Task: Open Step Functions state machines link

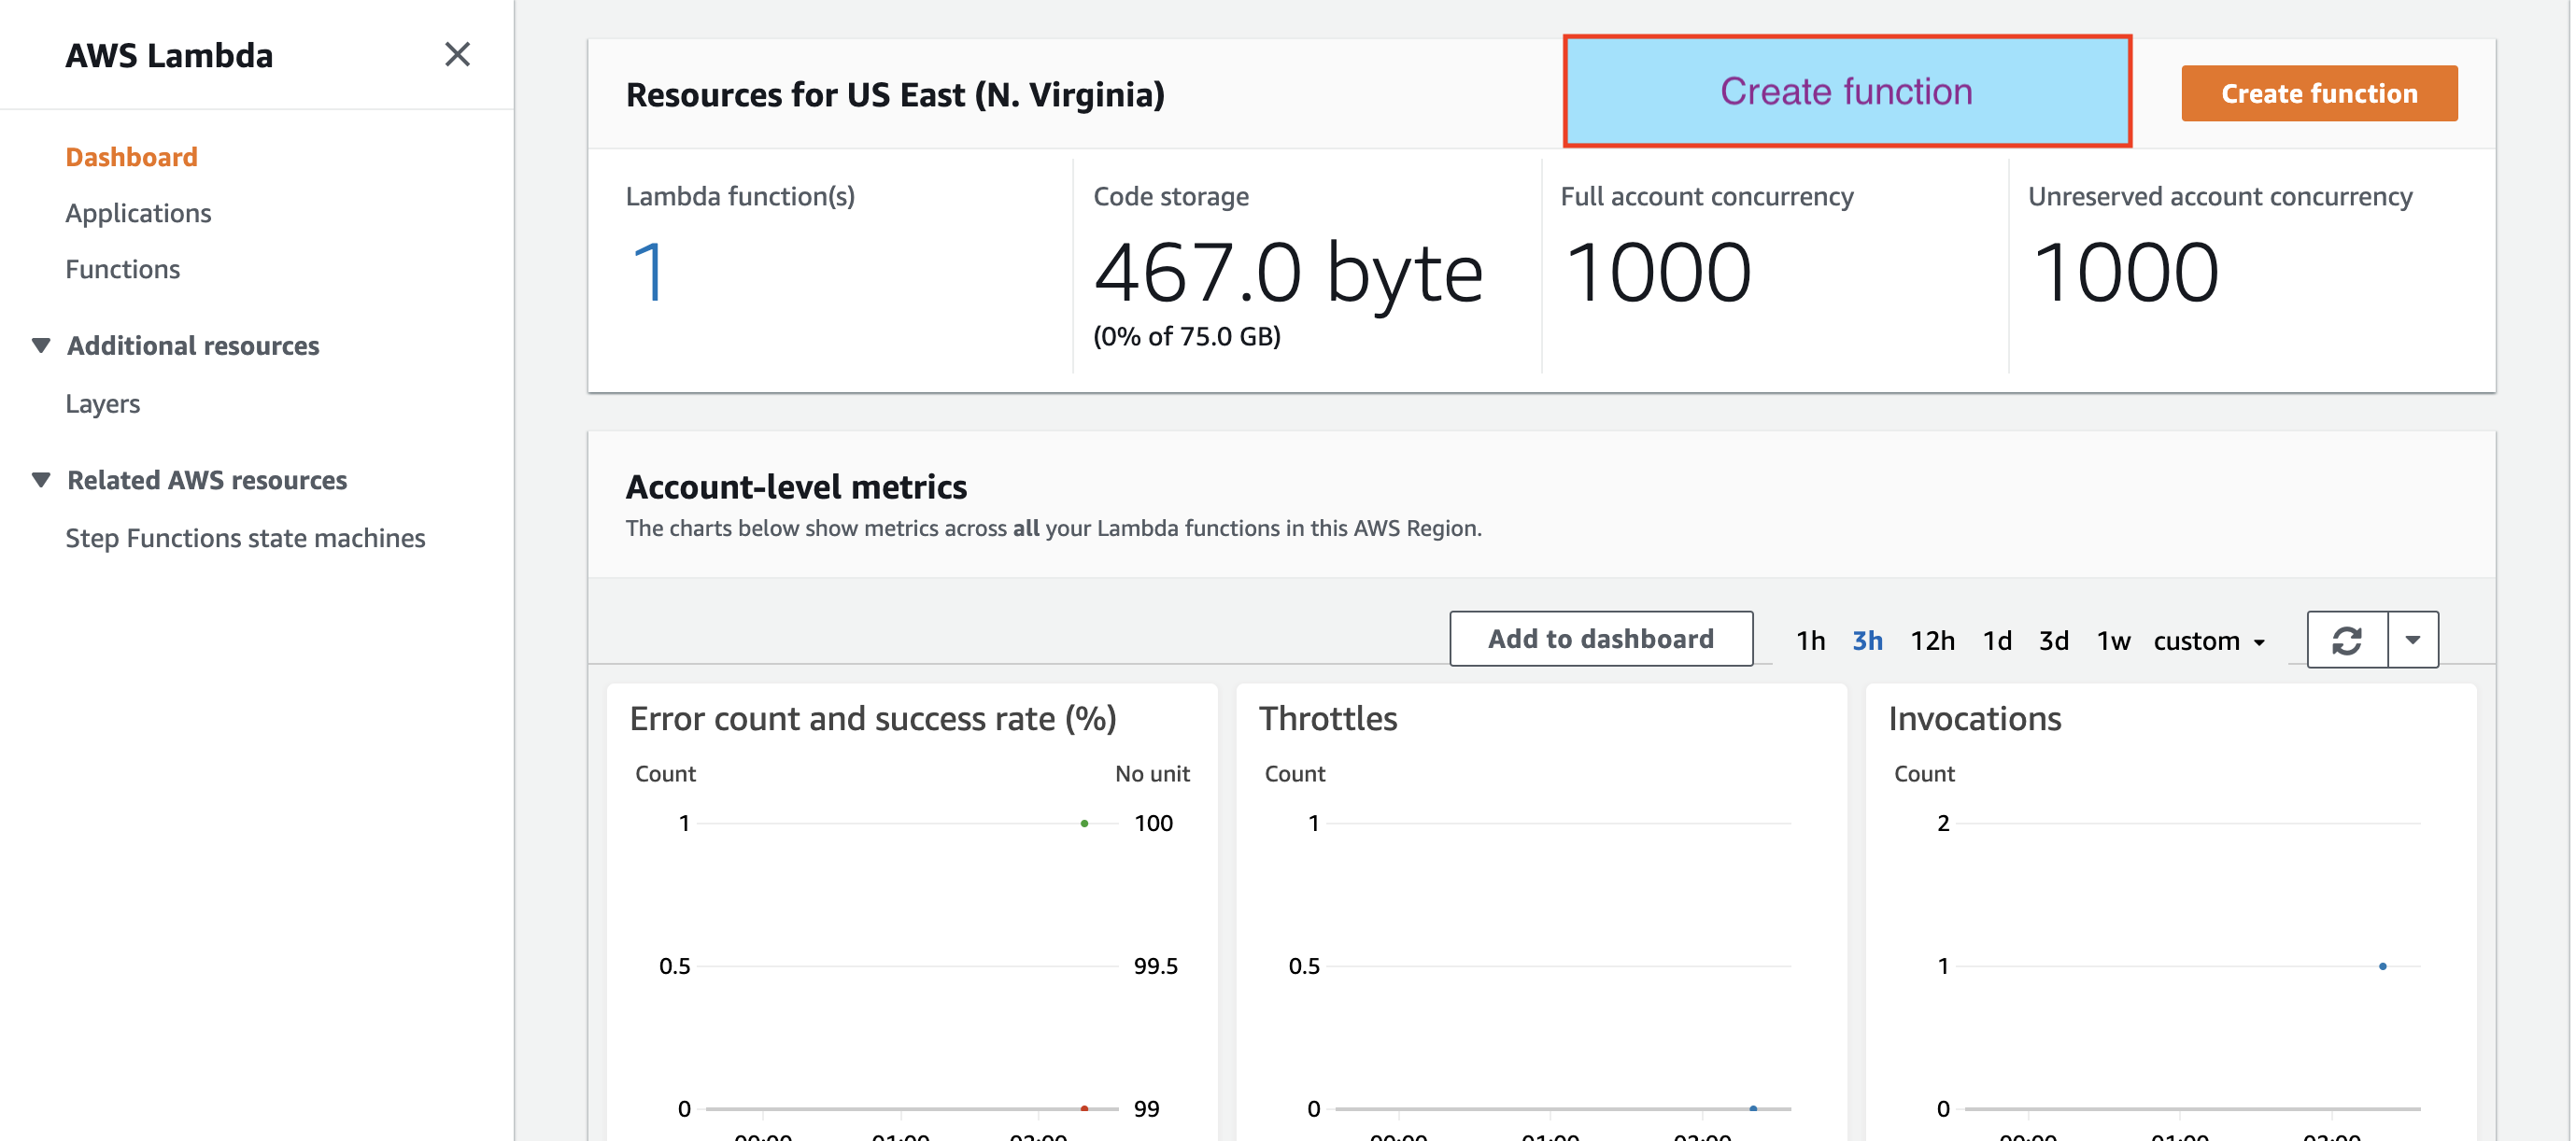Action: 245,538
